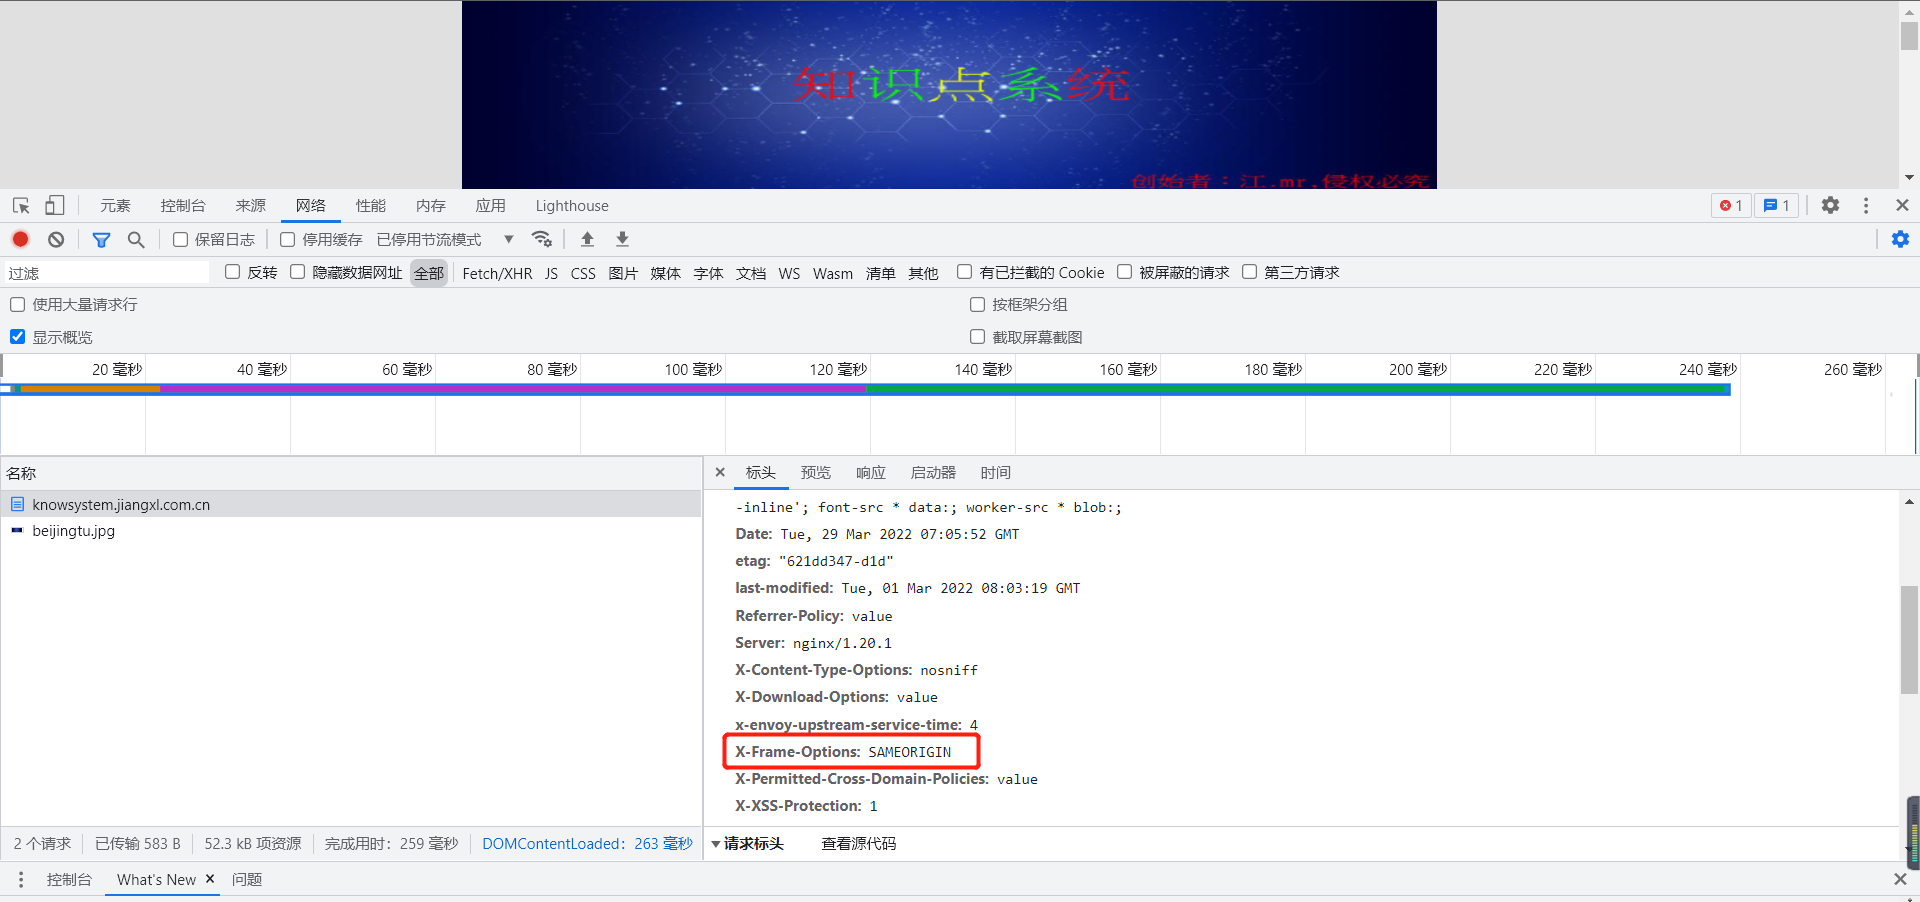Open the 响应 tab of the request
This screenshot has height=902, width=1920.
(x=870, y=472)
